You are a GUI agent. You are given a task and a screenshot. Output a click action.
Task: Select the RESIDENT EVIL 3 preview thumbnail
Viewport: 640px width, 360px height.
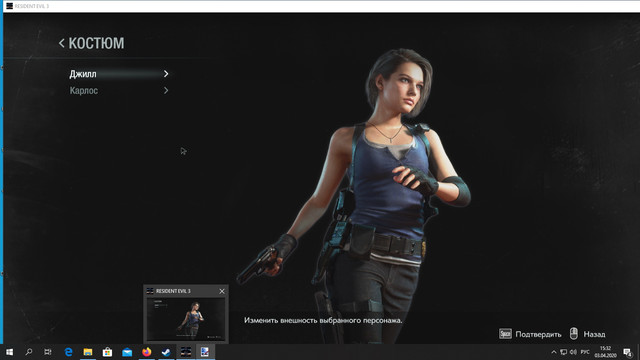(186, 319)
